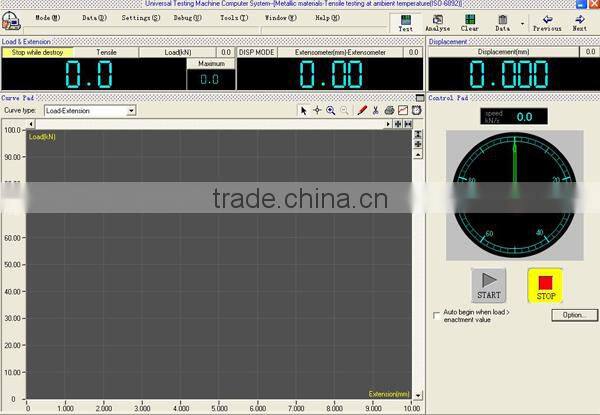Expand the Data toolbar dropdown arrow

(522, 21)
